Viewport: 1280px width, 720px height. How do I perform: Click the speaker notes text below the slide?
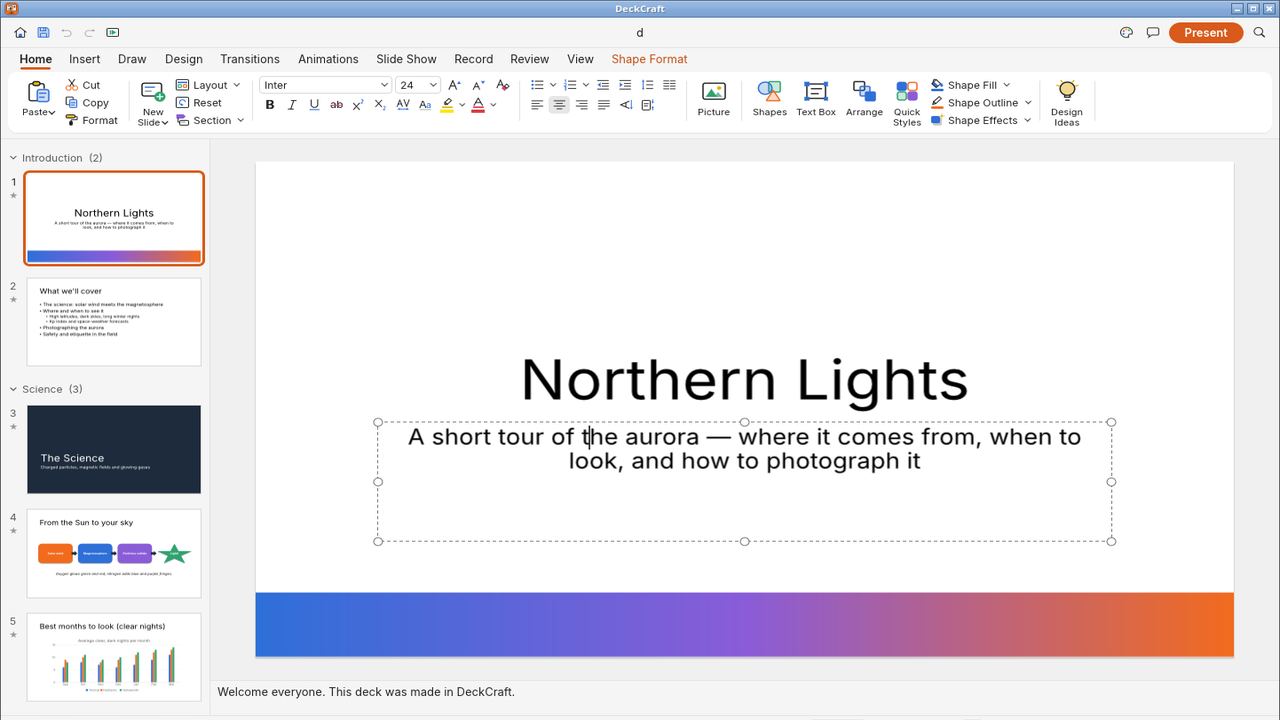click(366, 692)
